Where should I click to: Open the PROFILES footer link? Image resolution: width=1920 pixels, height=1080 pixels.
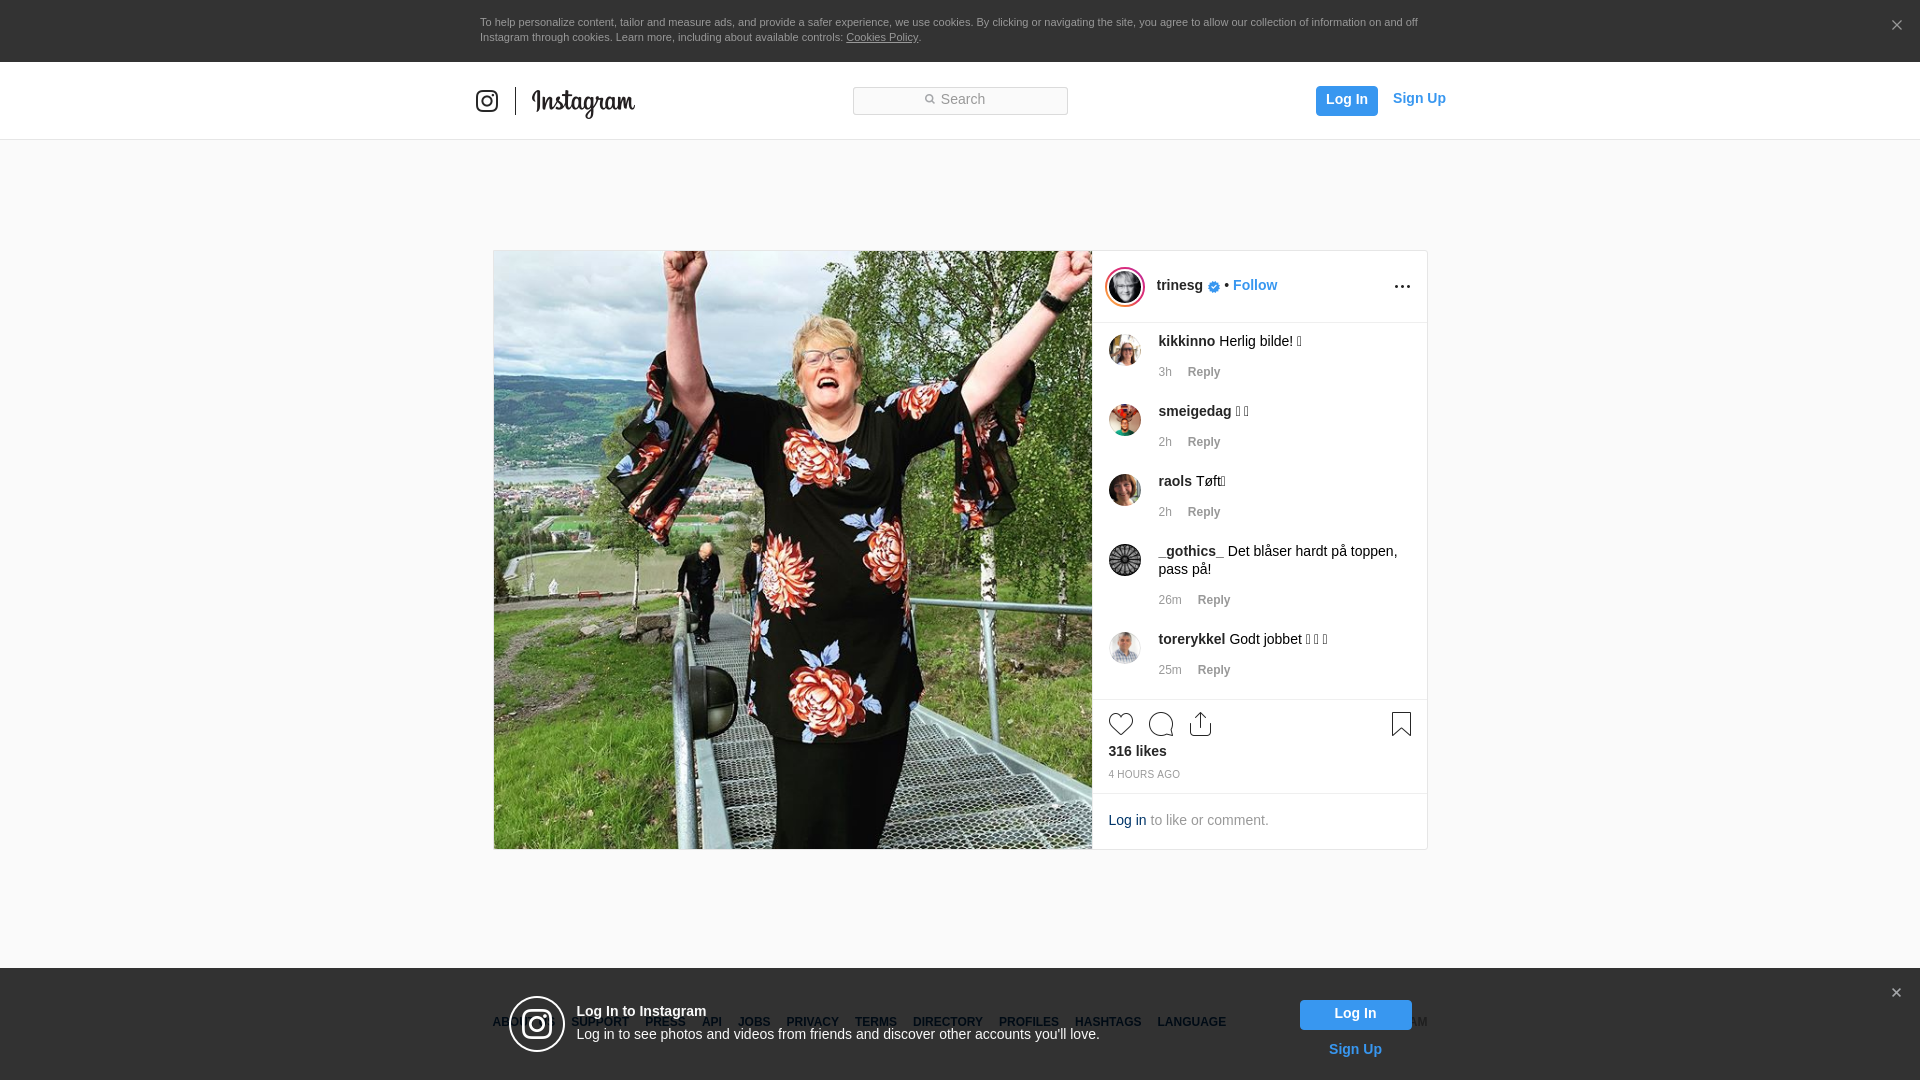tap(1029, 1022)
